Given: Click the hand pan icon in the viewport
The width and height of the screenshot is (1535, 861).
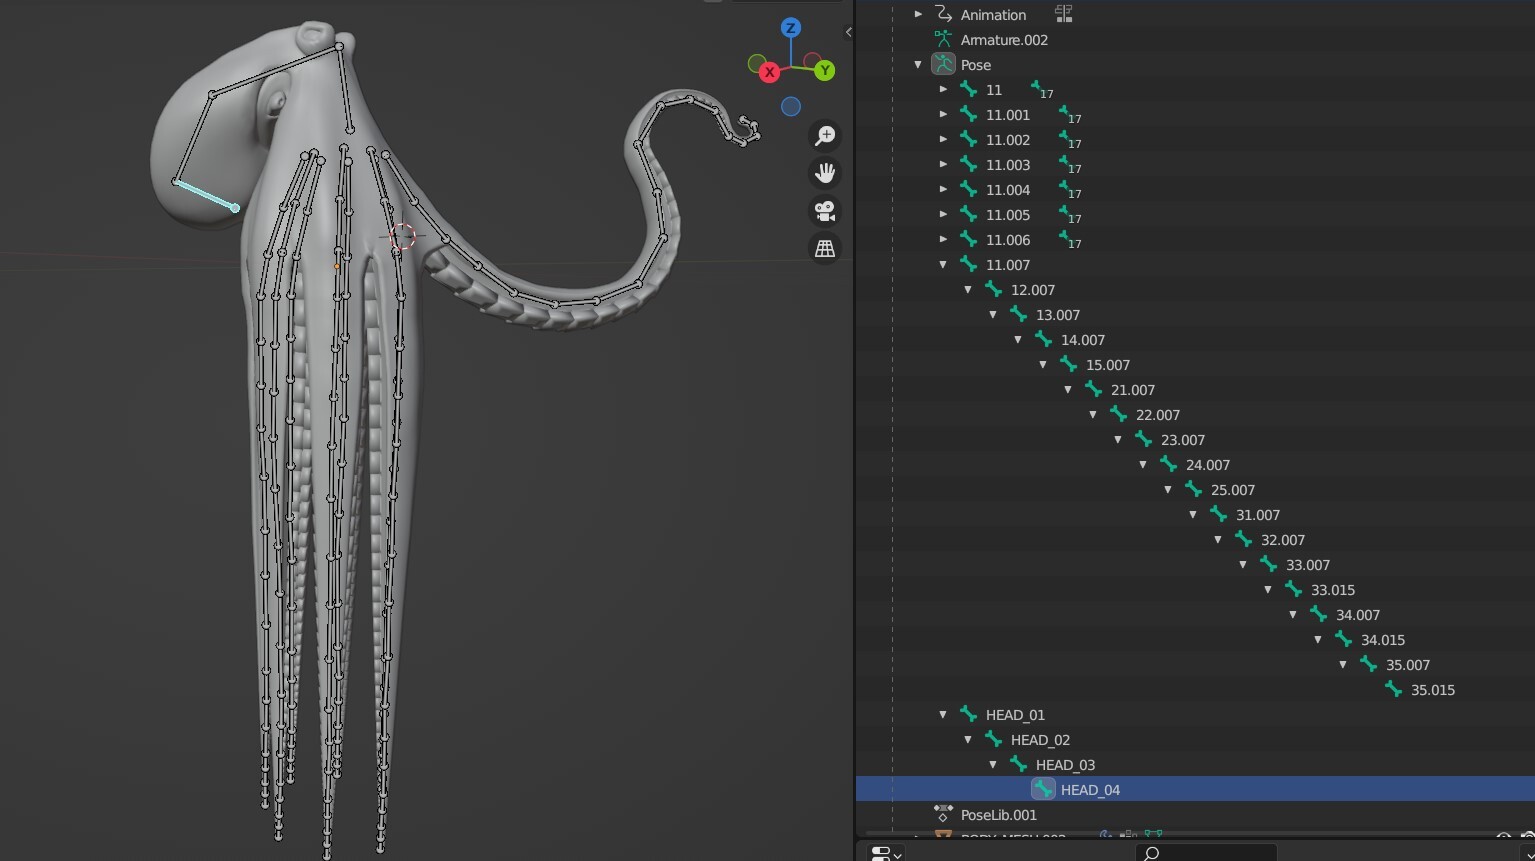Looking at the screenshot, I should click(x=824, y=172).
